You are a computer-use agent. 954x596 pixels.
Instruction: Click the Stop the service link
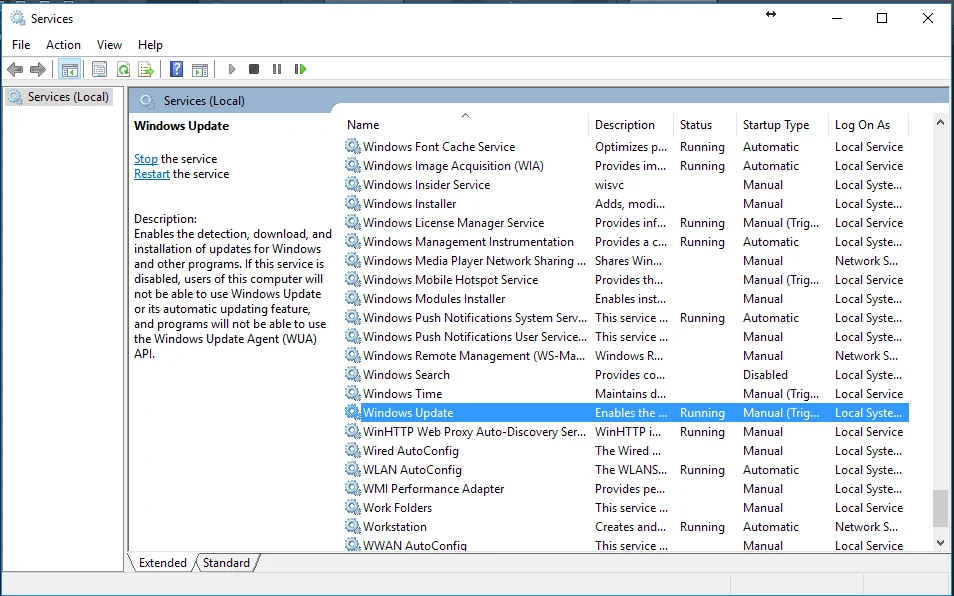pos(145,159)
